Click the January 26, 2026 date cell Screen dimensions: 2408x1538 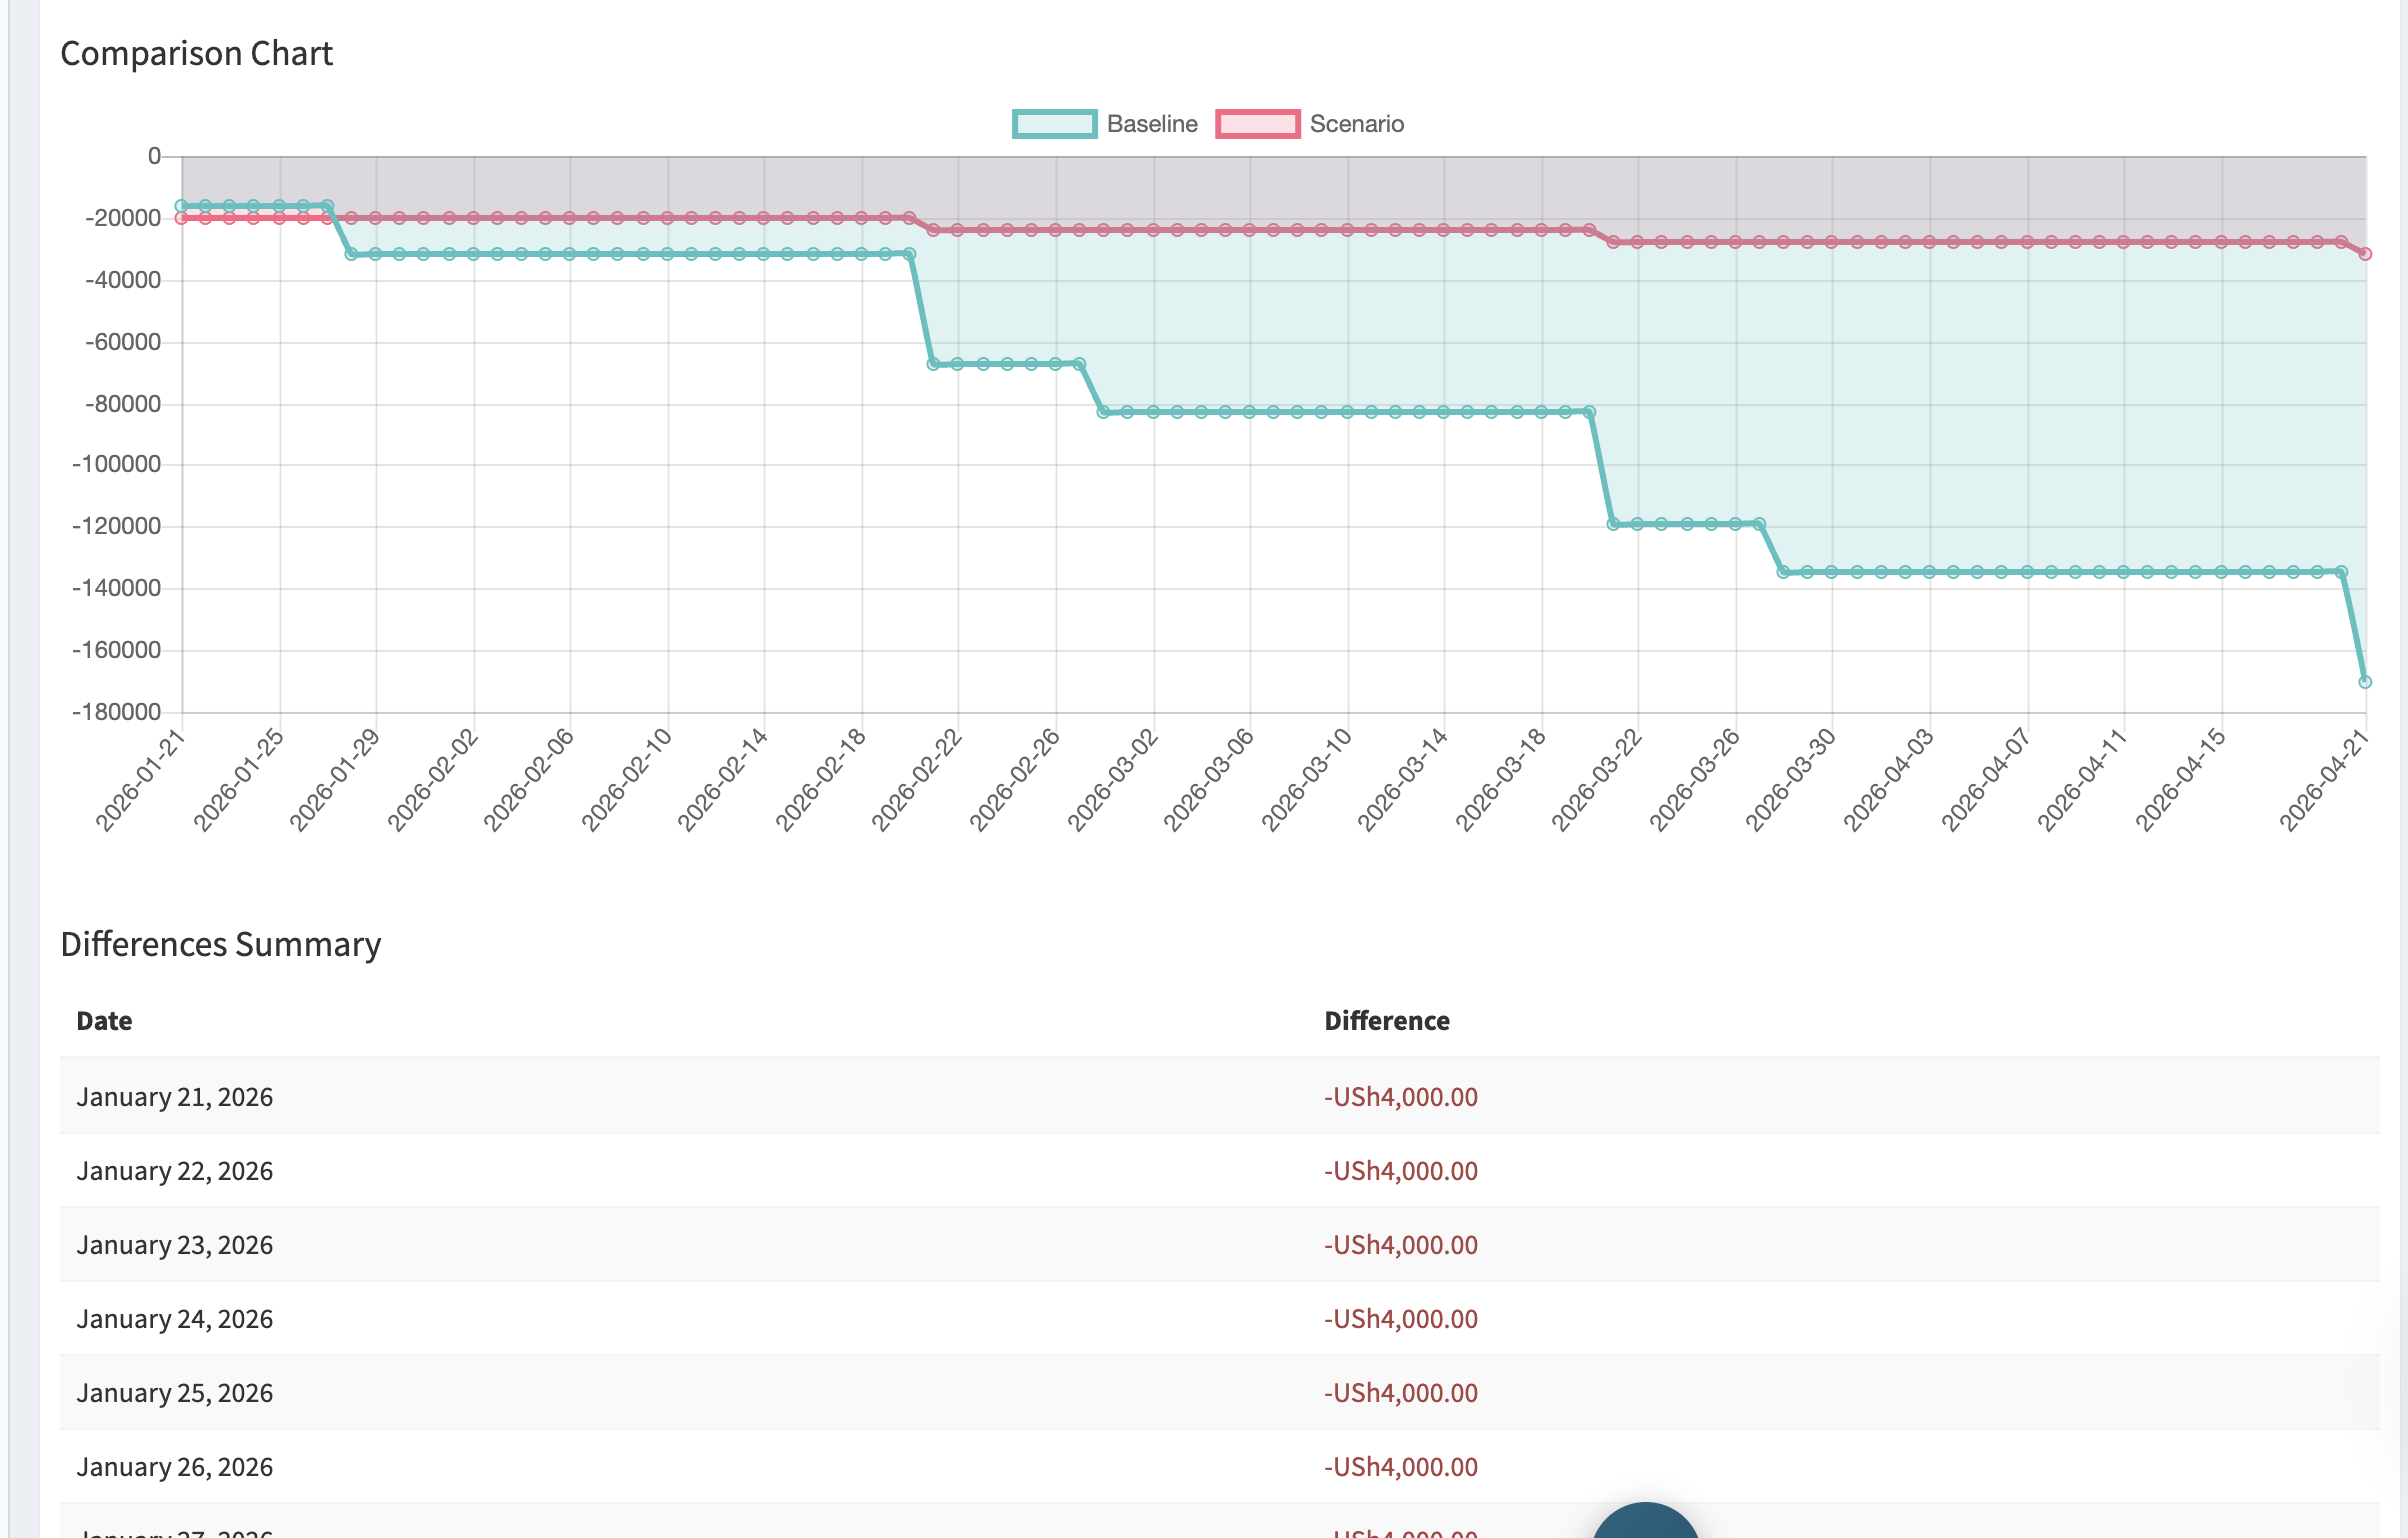tap(175, 1467)
